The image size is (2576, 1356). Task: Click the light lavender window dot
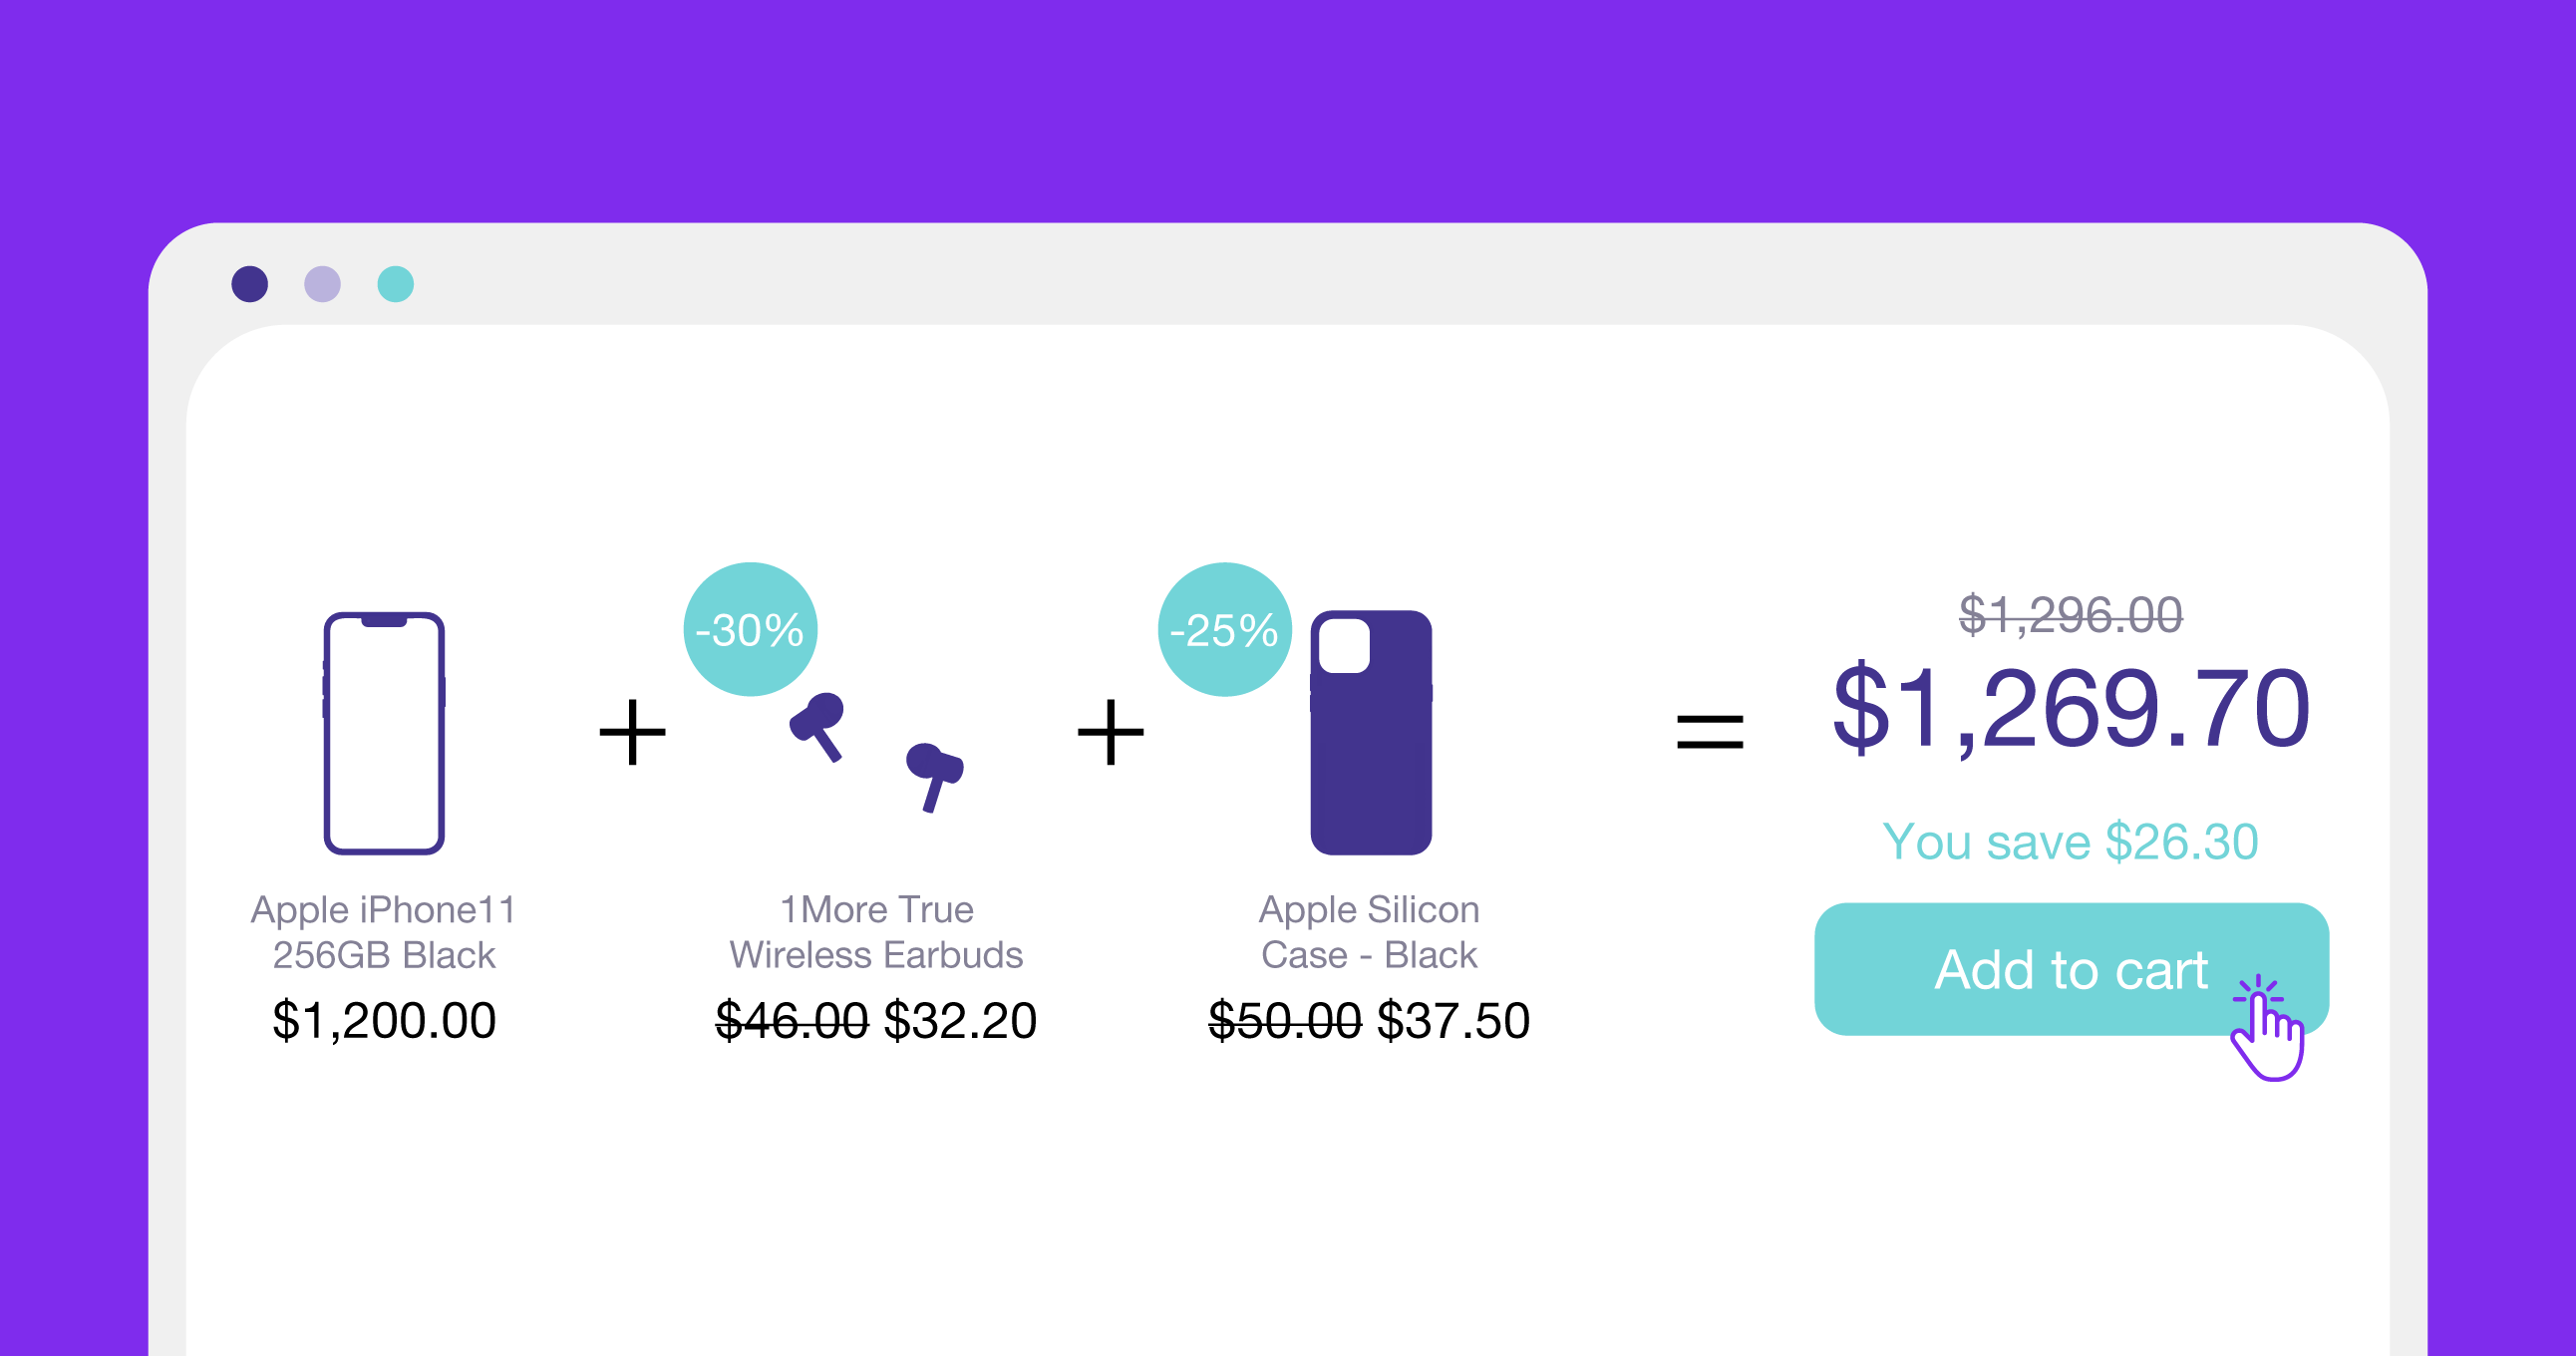pos(322,284)
